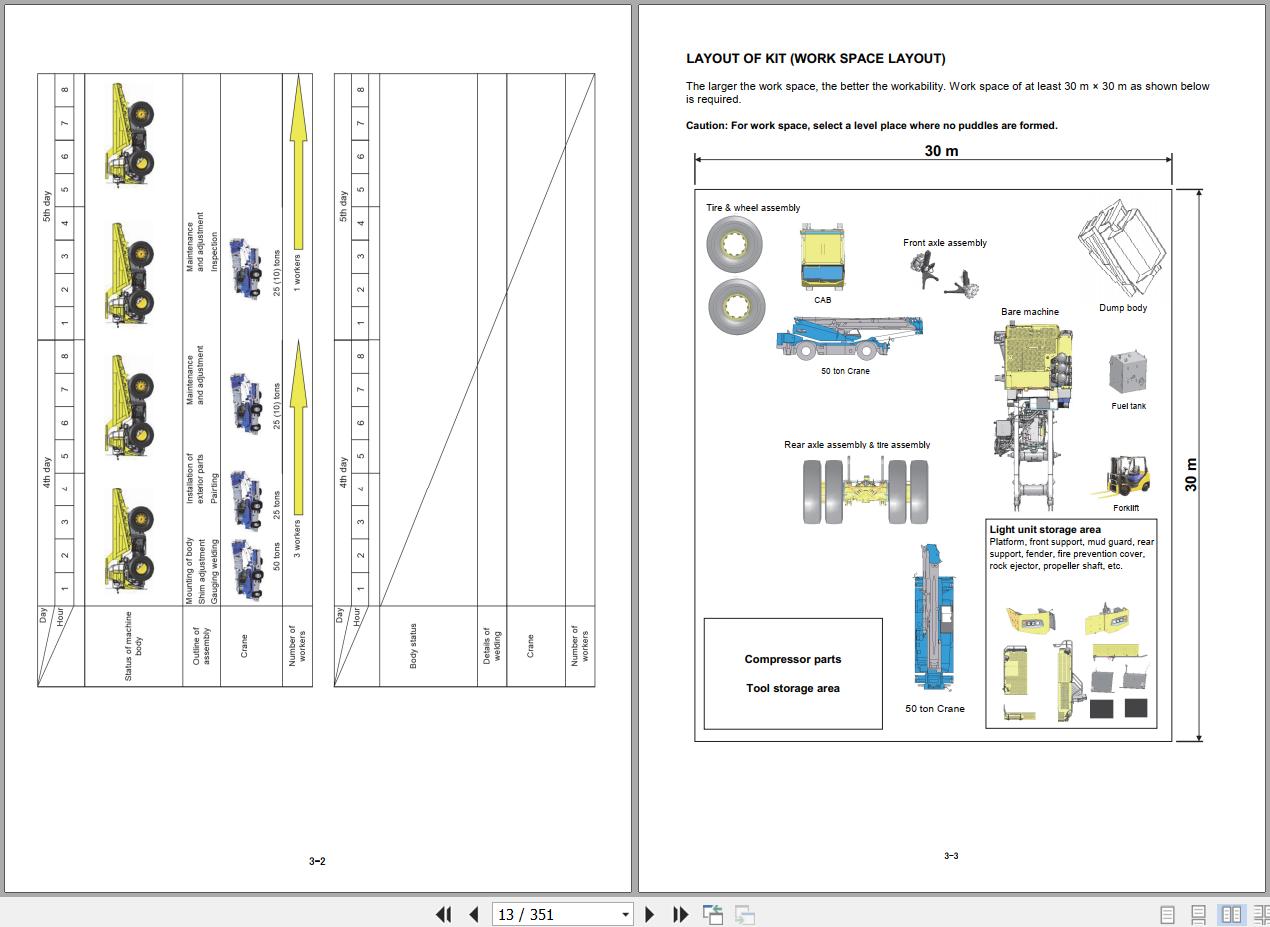Go to the previous page
This screenshot has width=1270, height=927.
tap(474, 914)
